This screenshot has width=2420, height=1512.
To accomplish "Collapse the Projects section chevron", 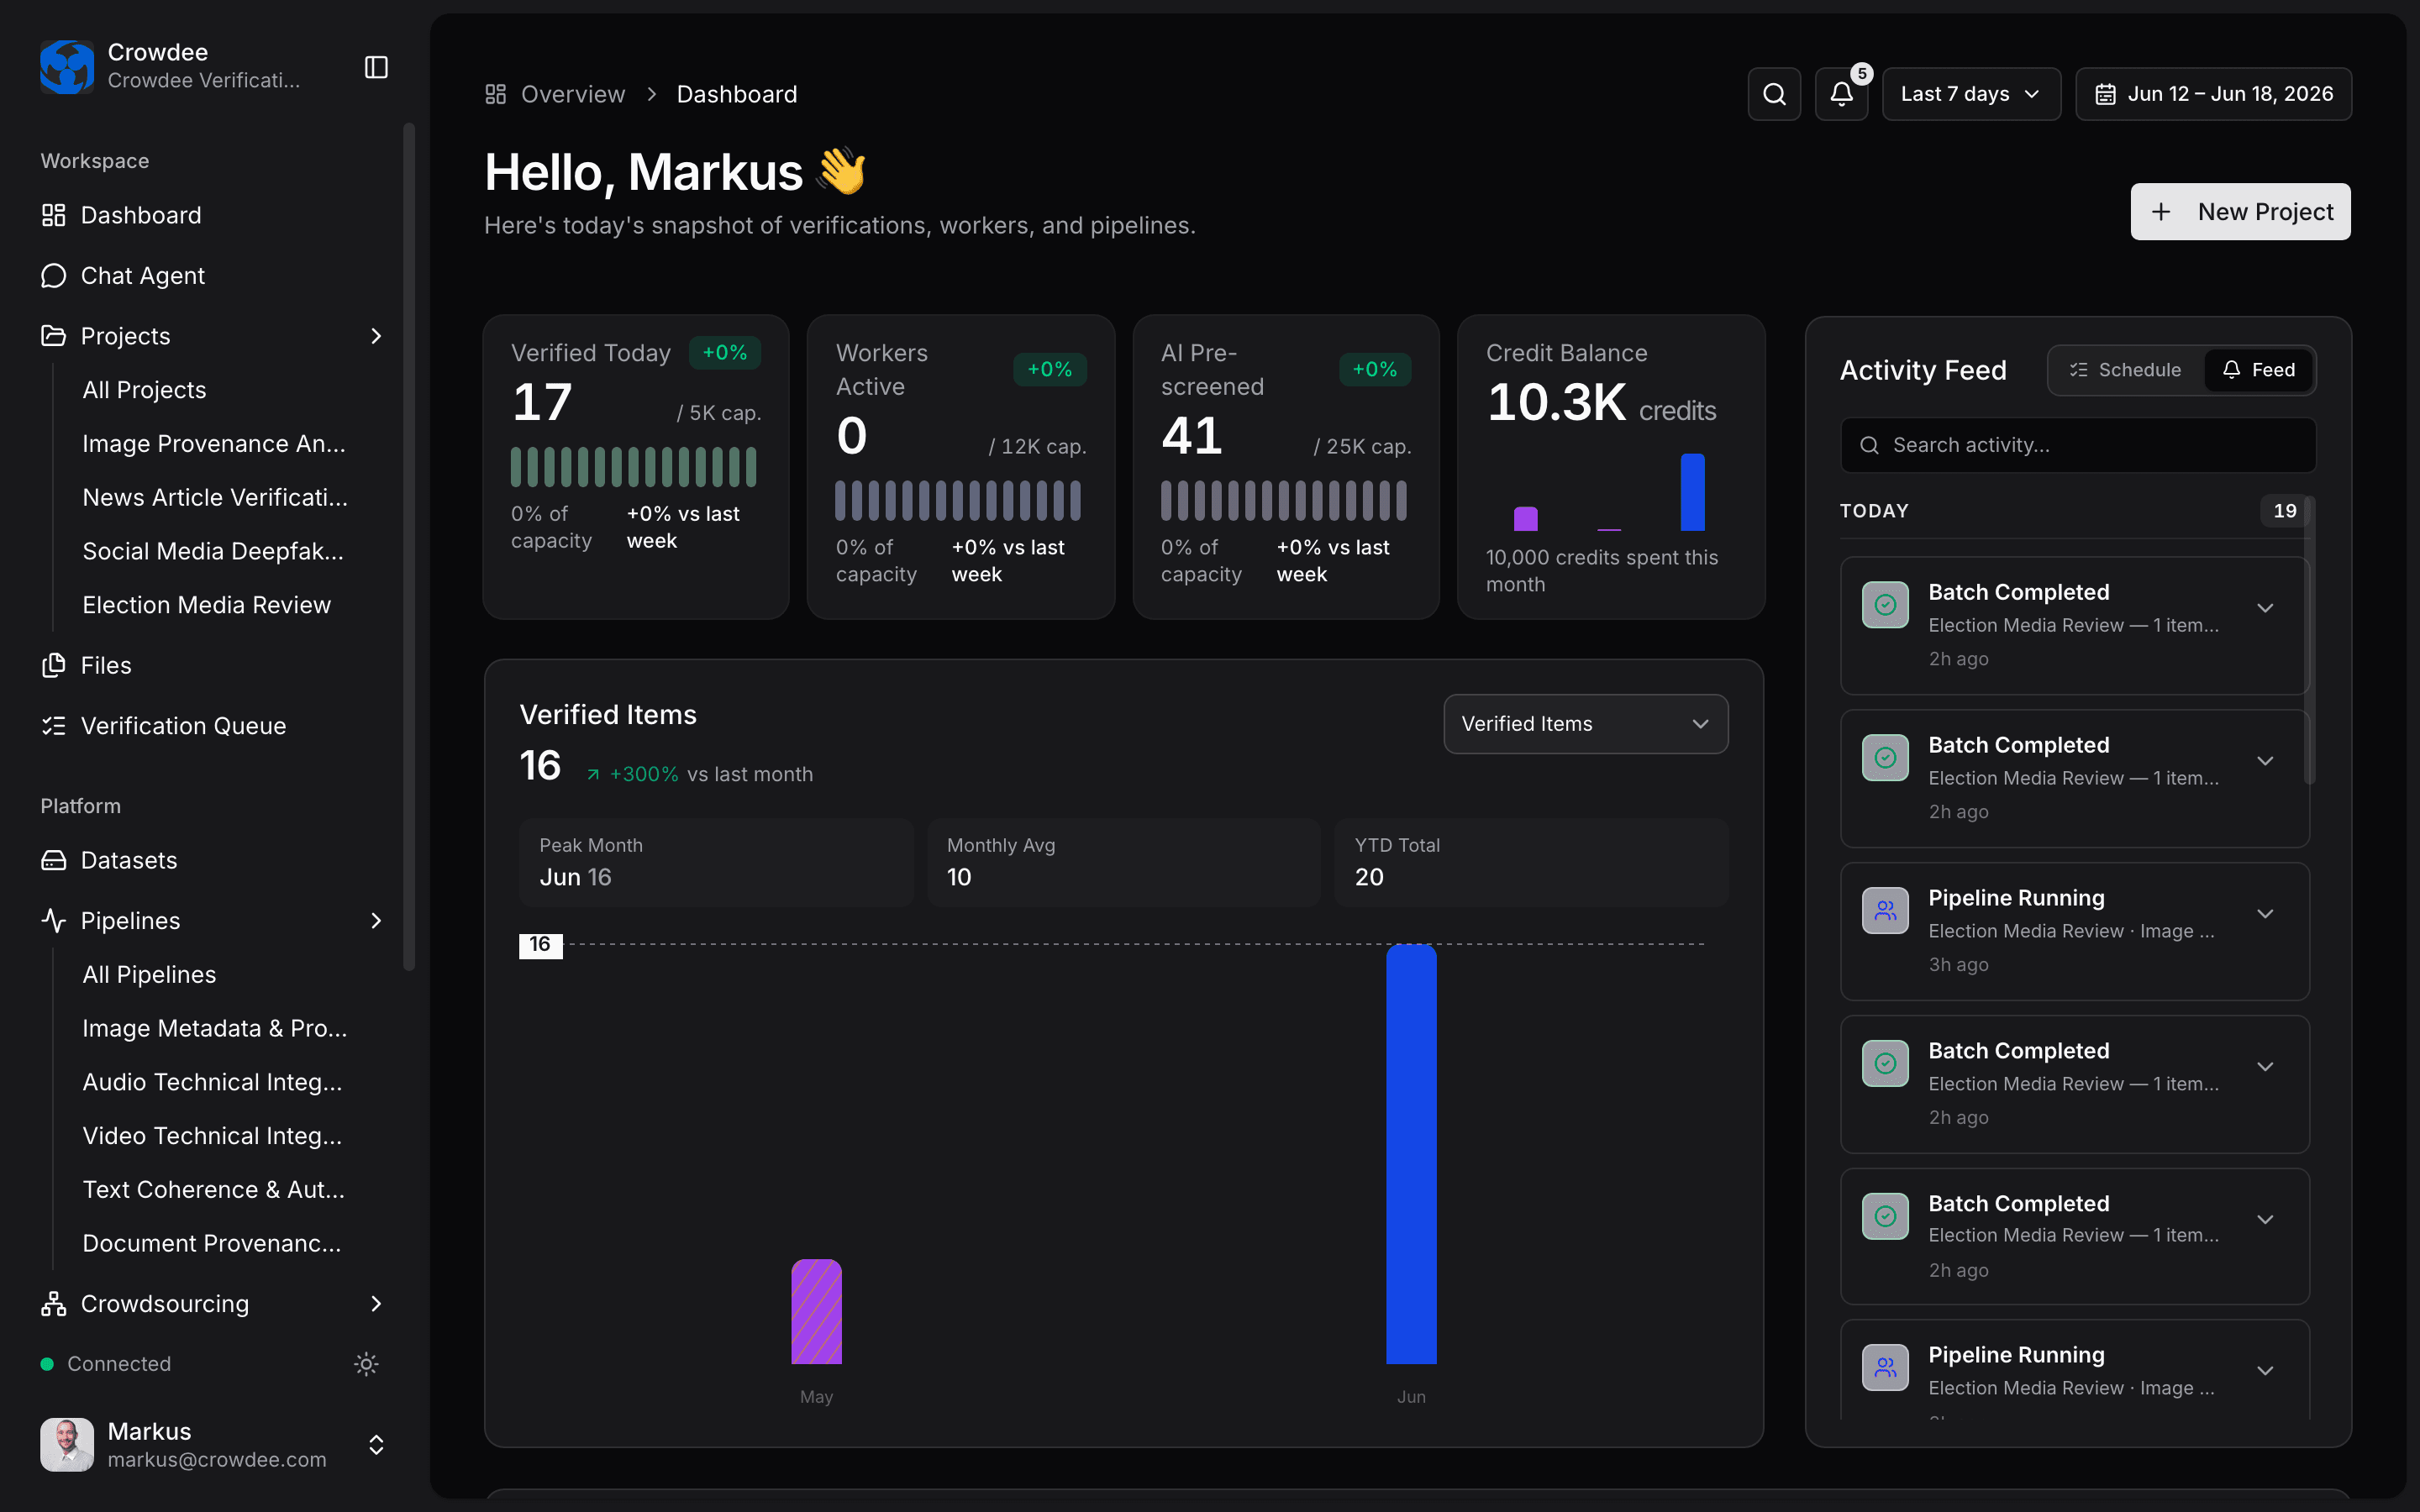I will [x=376, y=336].
